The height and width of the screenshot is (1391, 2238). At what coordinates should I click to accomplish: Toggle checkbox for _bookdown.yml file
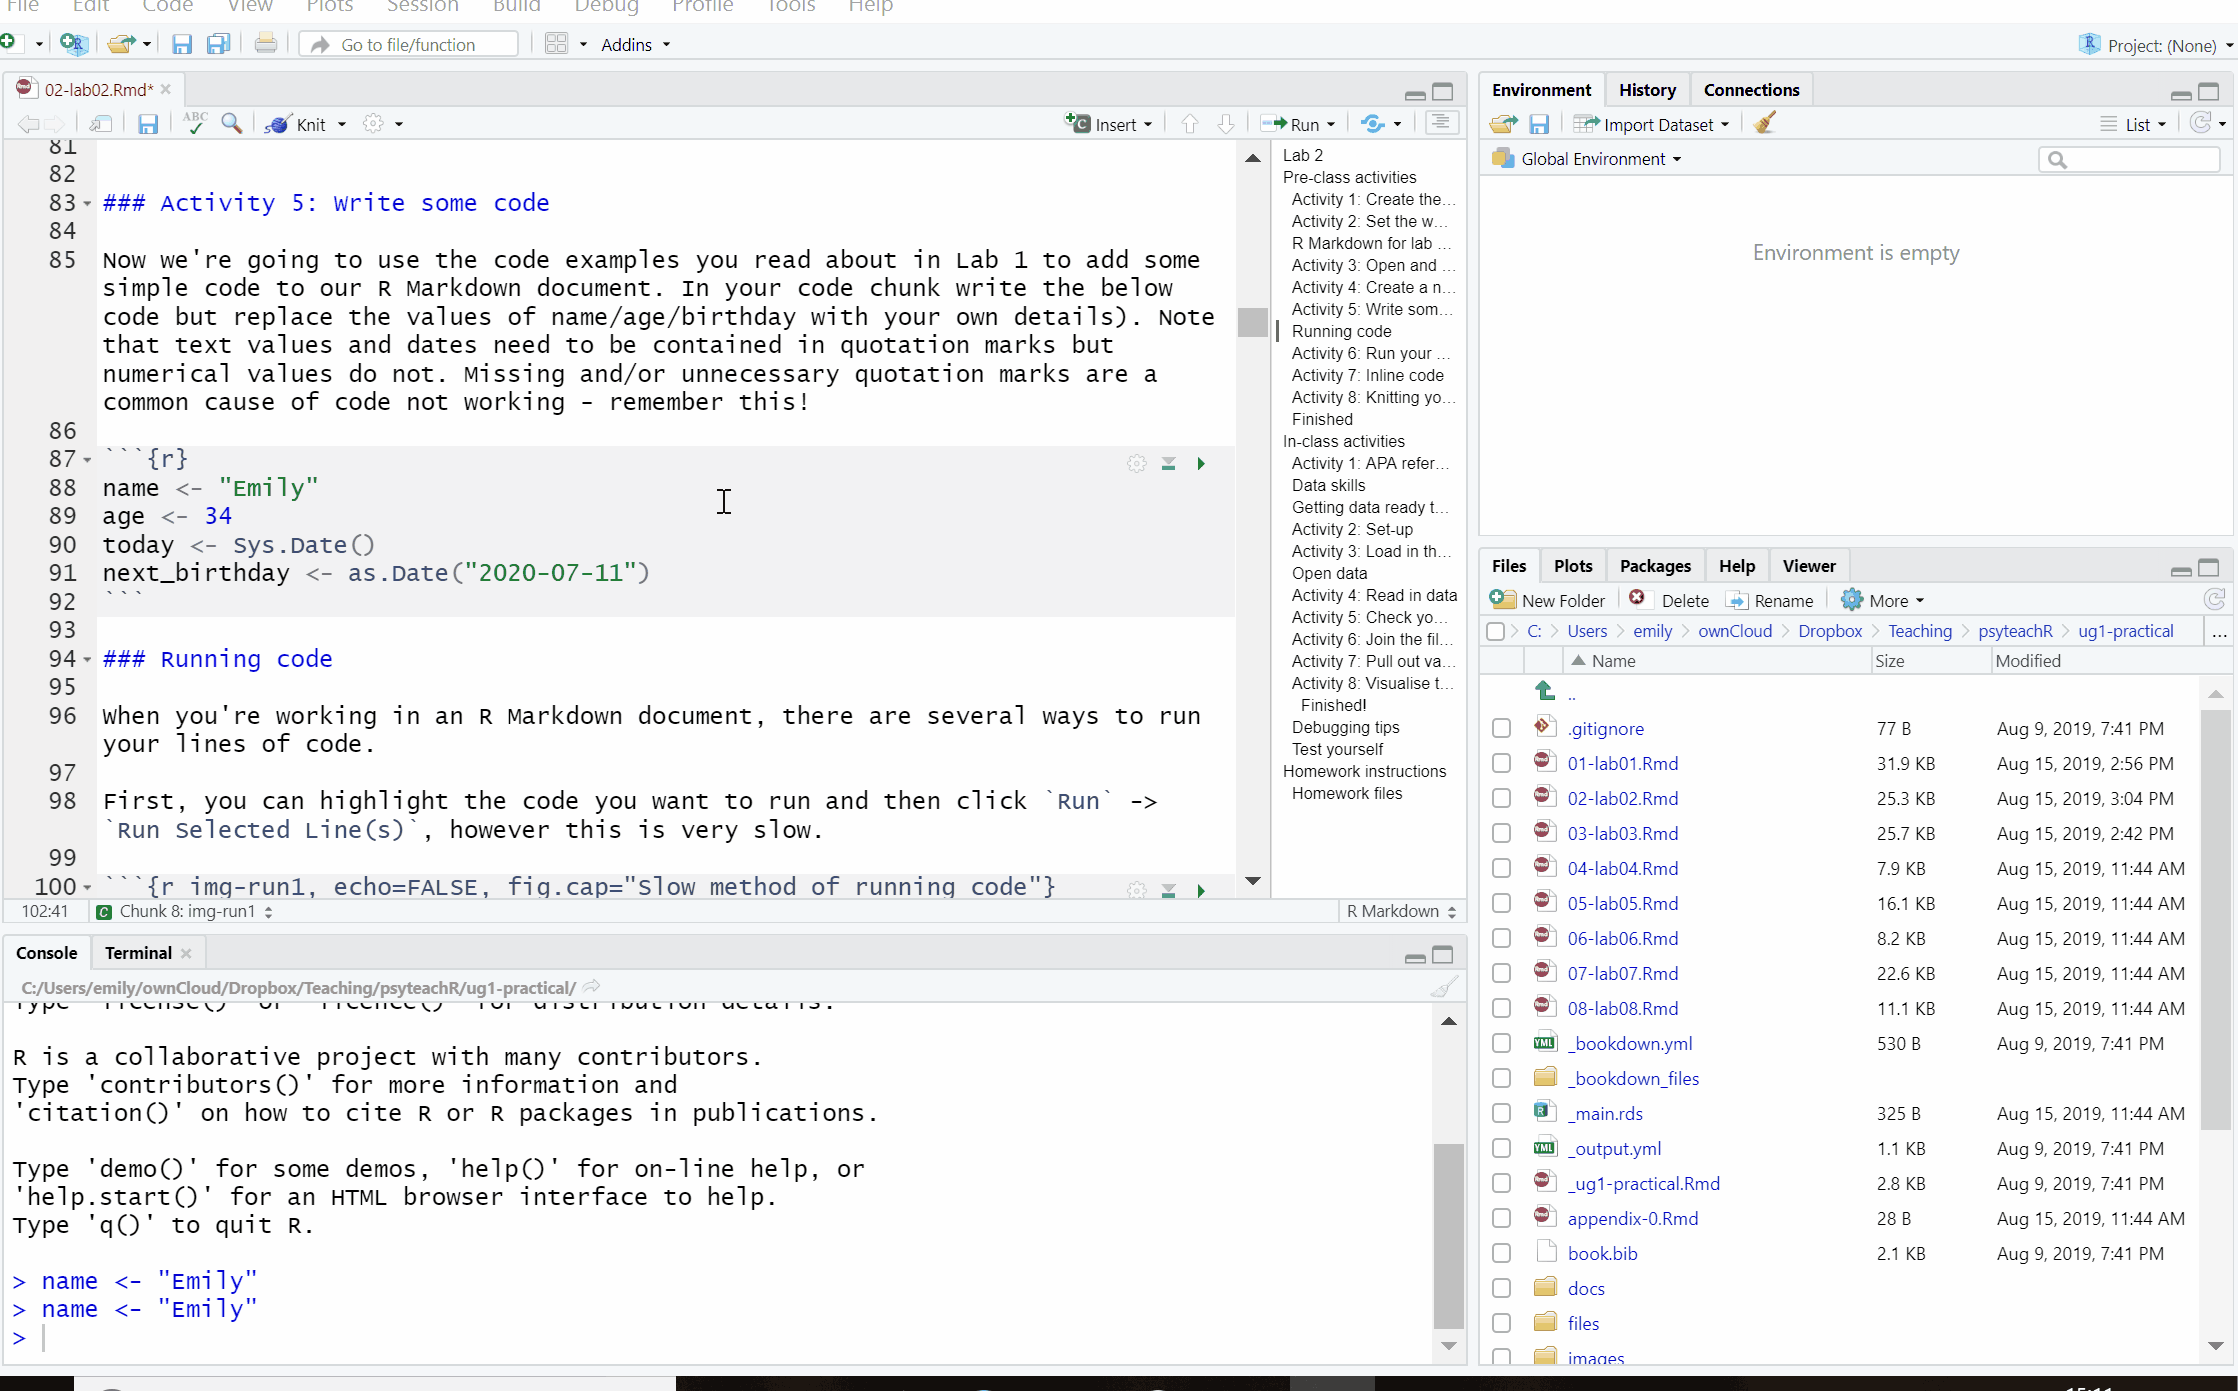click(x=1498, y=1043)
